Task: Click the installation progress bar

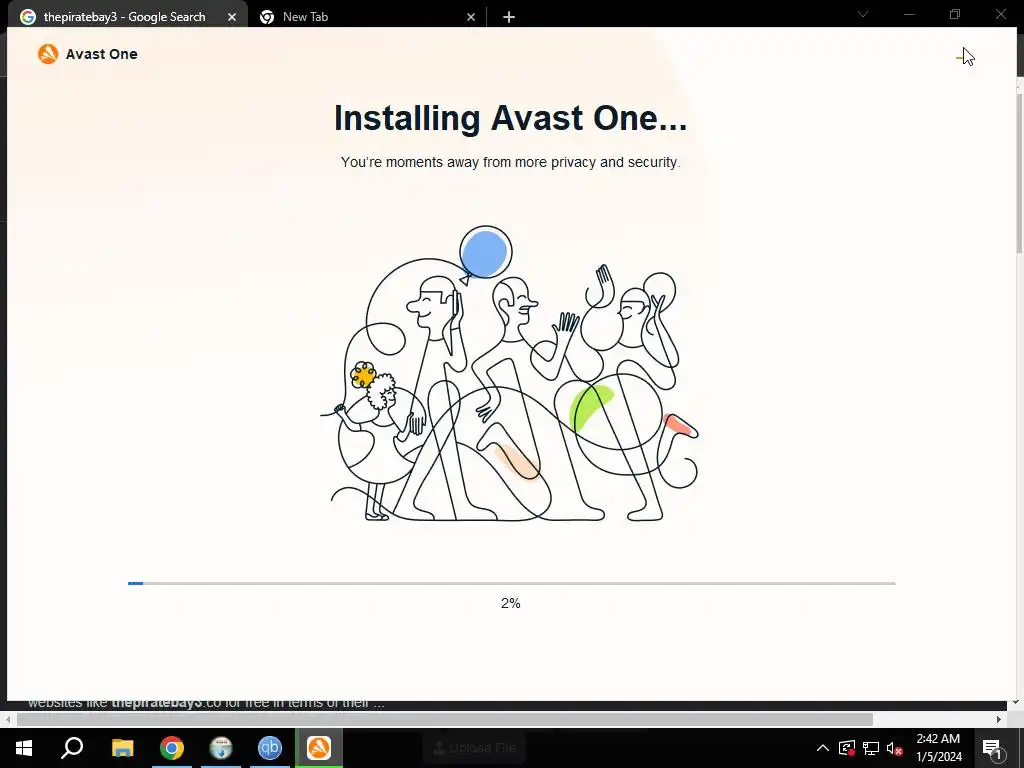Action: pos(511,583)
